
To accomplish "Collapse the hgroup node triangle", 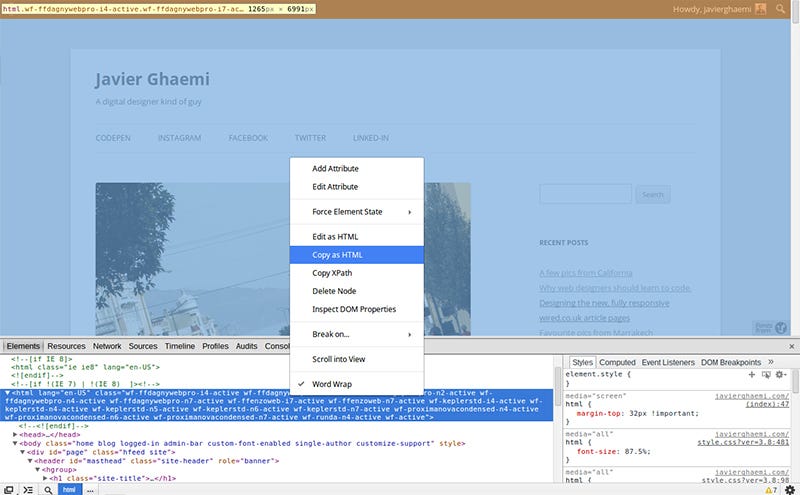I will click(38, 469).
